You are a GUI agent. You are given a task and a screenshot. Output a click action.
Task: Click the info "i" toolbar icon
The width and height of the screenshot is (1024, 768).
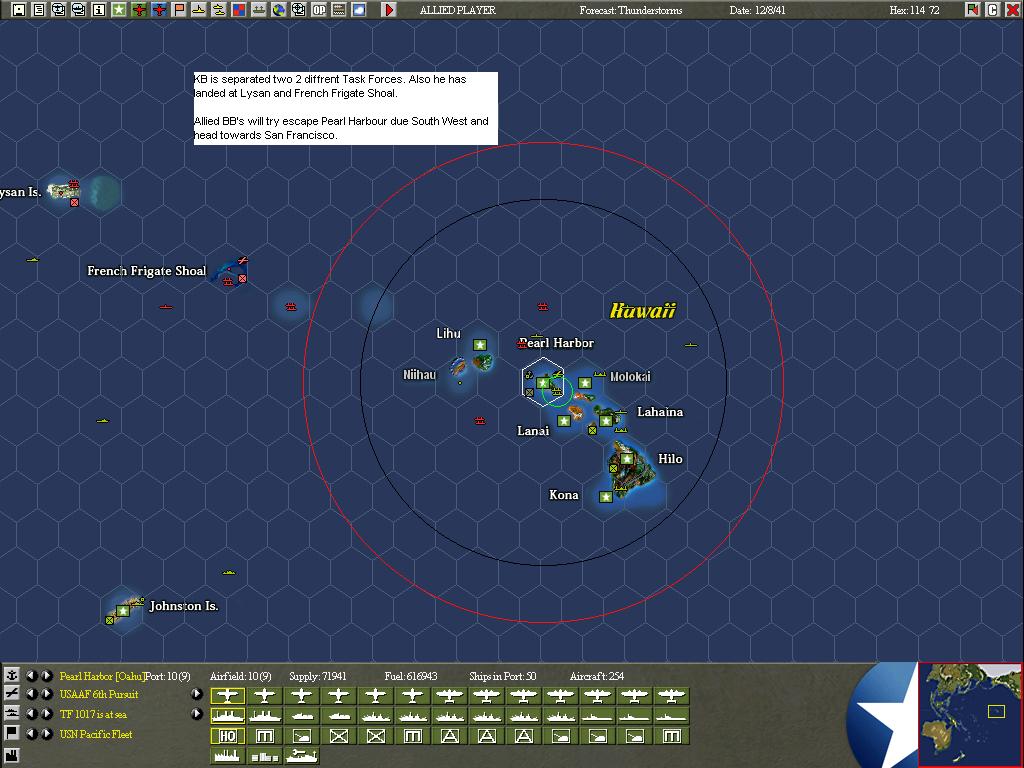(99, 9)
